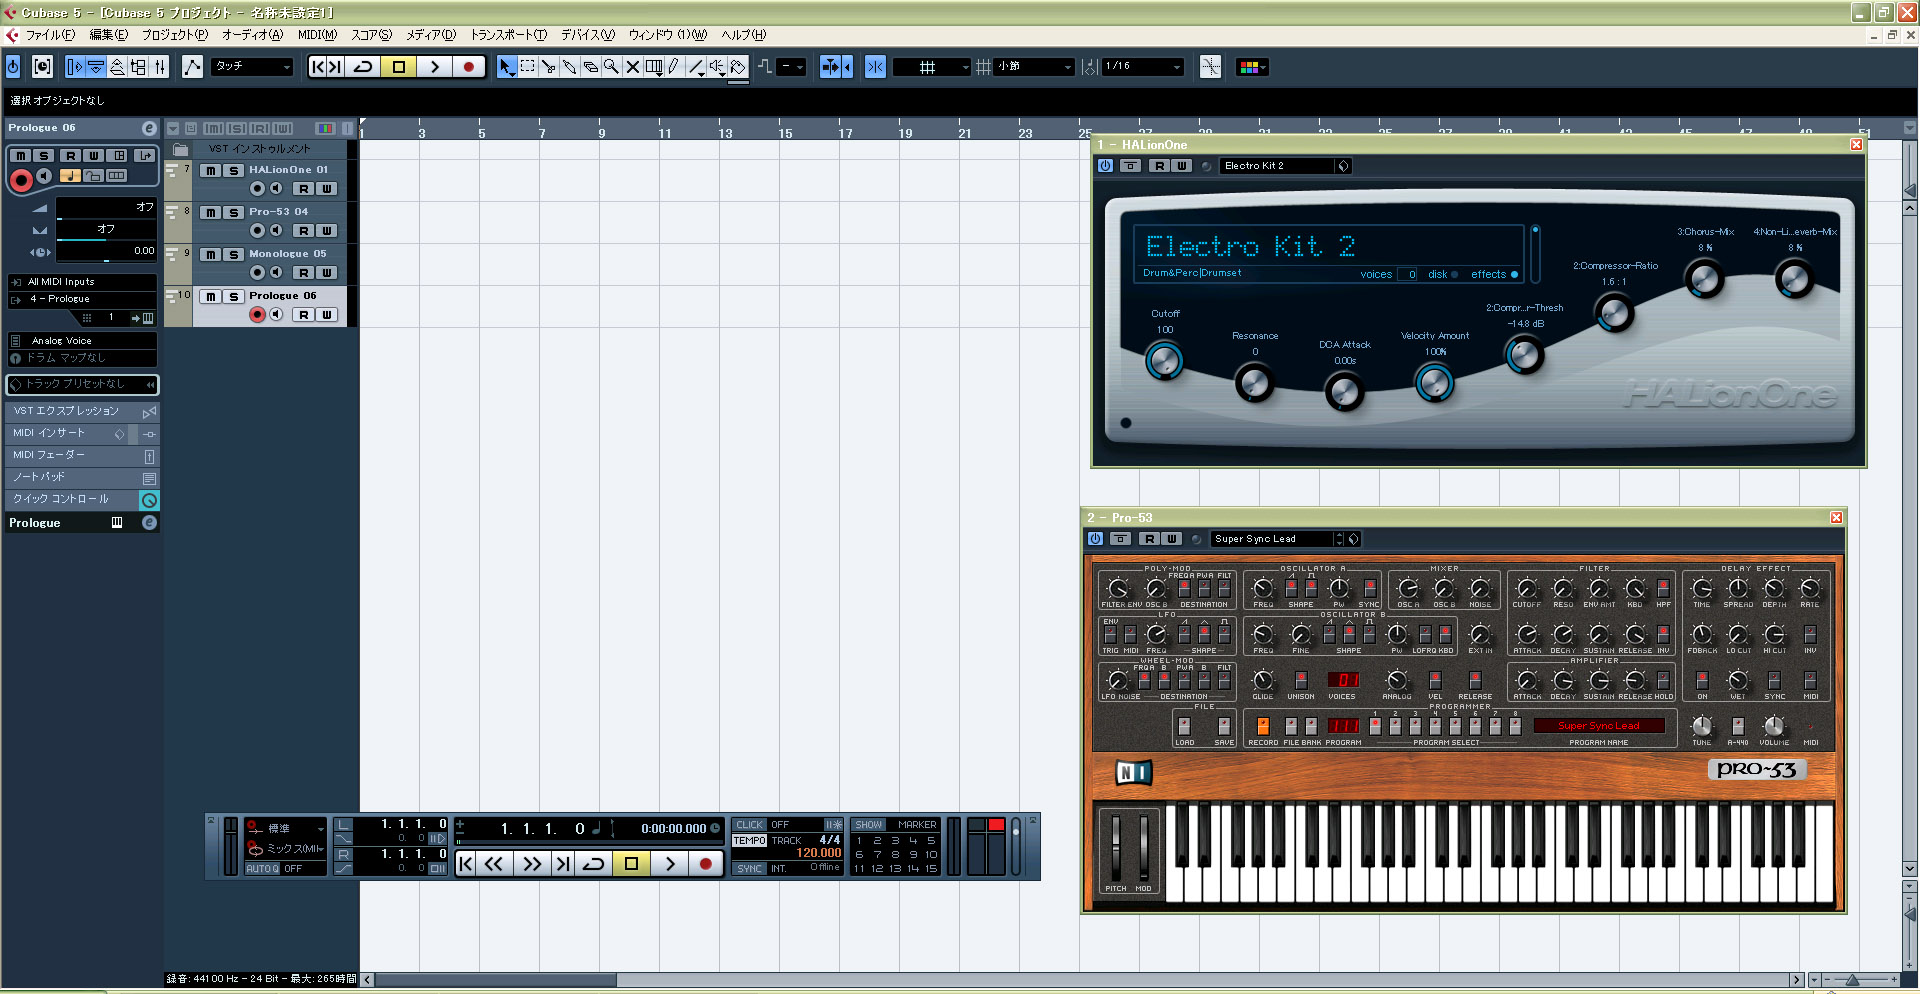This screenshot has height=994, width=1920.
Task: Toggle monitor on Prologue 06 track
Action: (276, 315)
